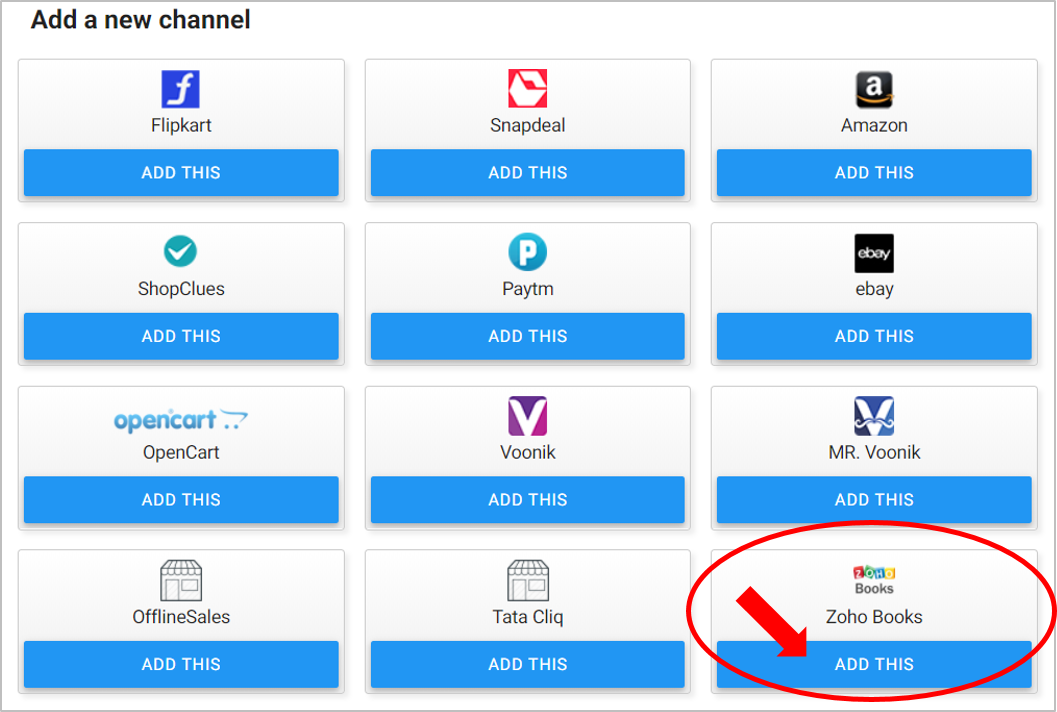Screen dimensions: 1057x712
Task: Select the Voonik name label
Action: (527, 452)
